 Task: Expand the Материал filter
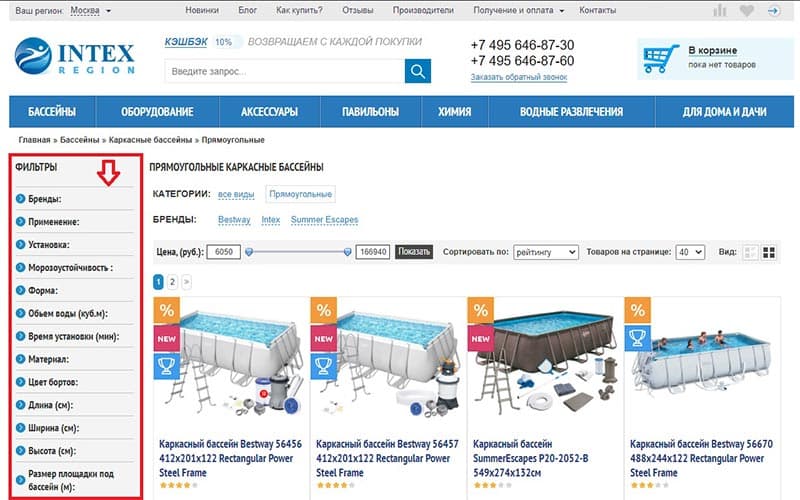pyautogui.click(x=74, y=359)
